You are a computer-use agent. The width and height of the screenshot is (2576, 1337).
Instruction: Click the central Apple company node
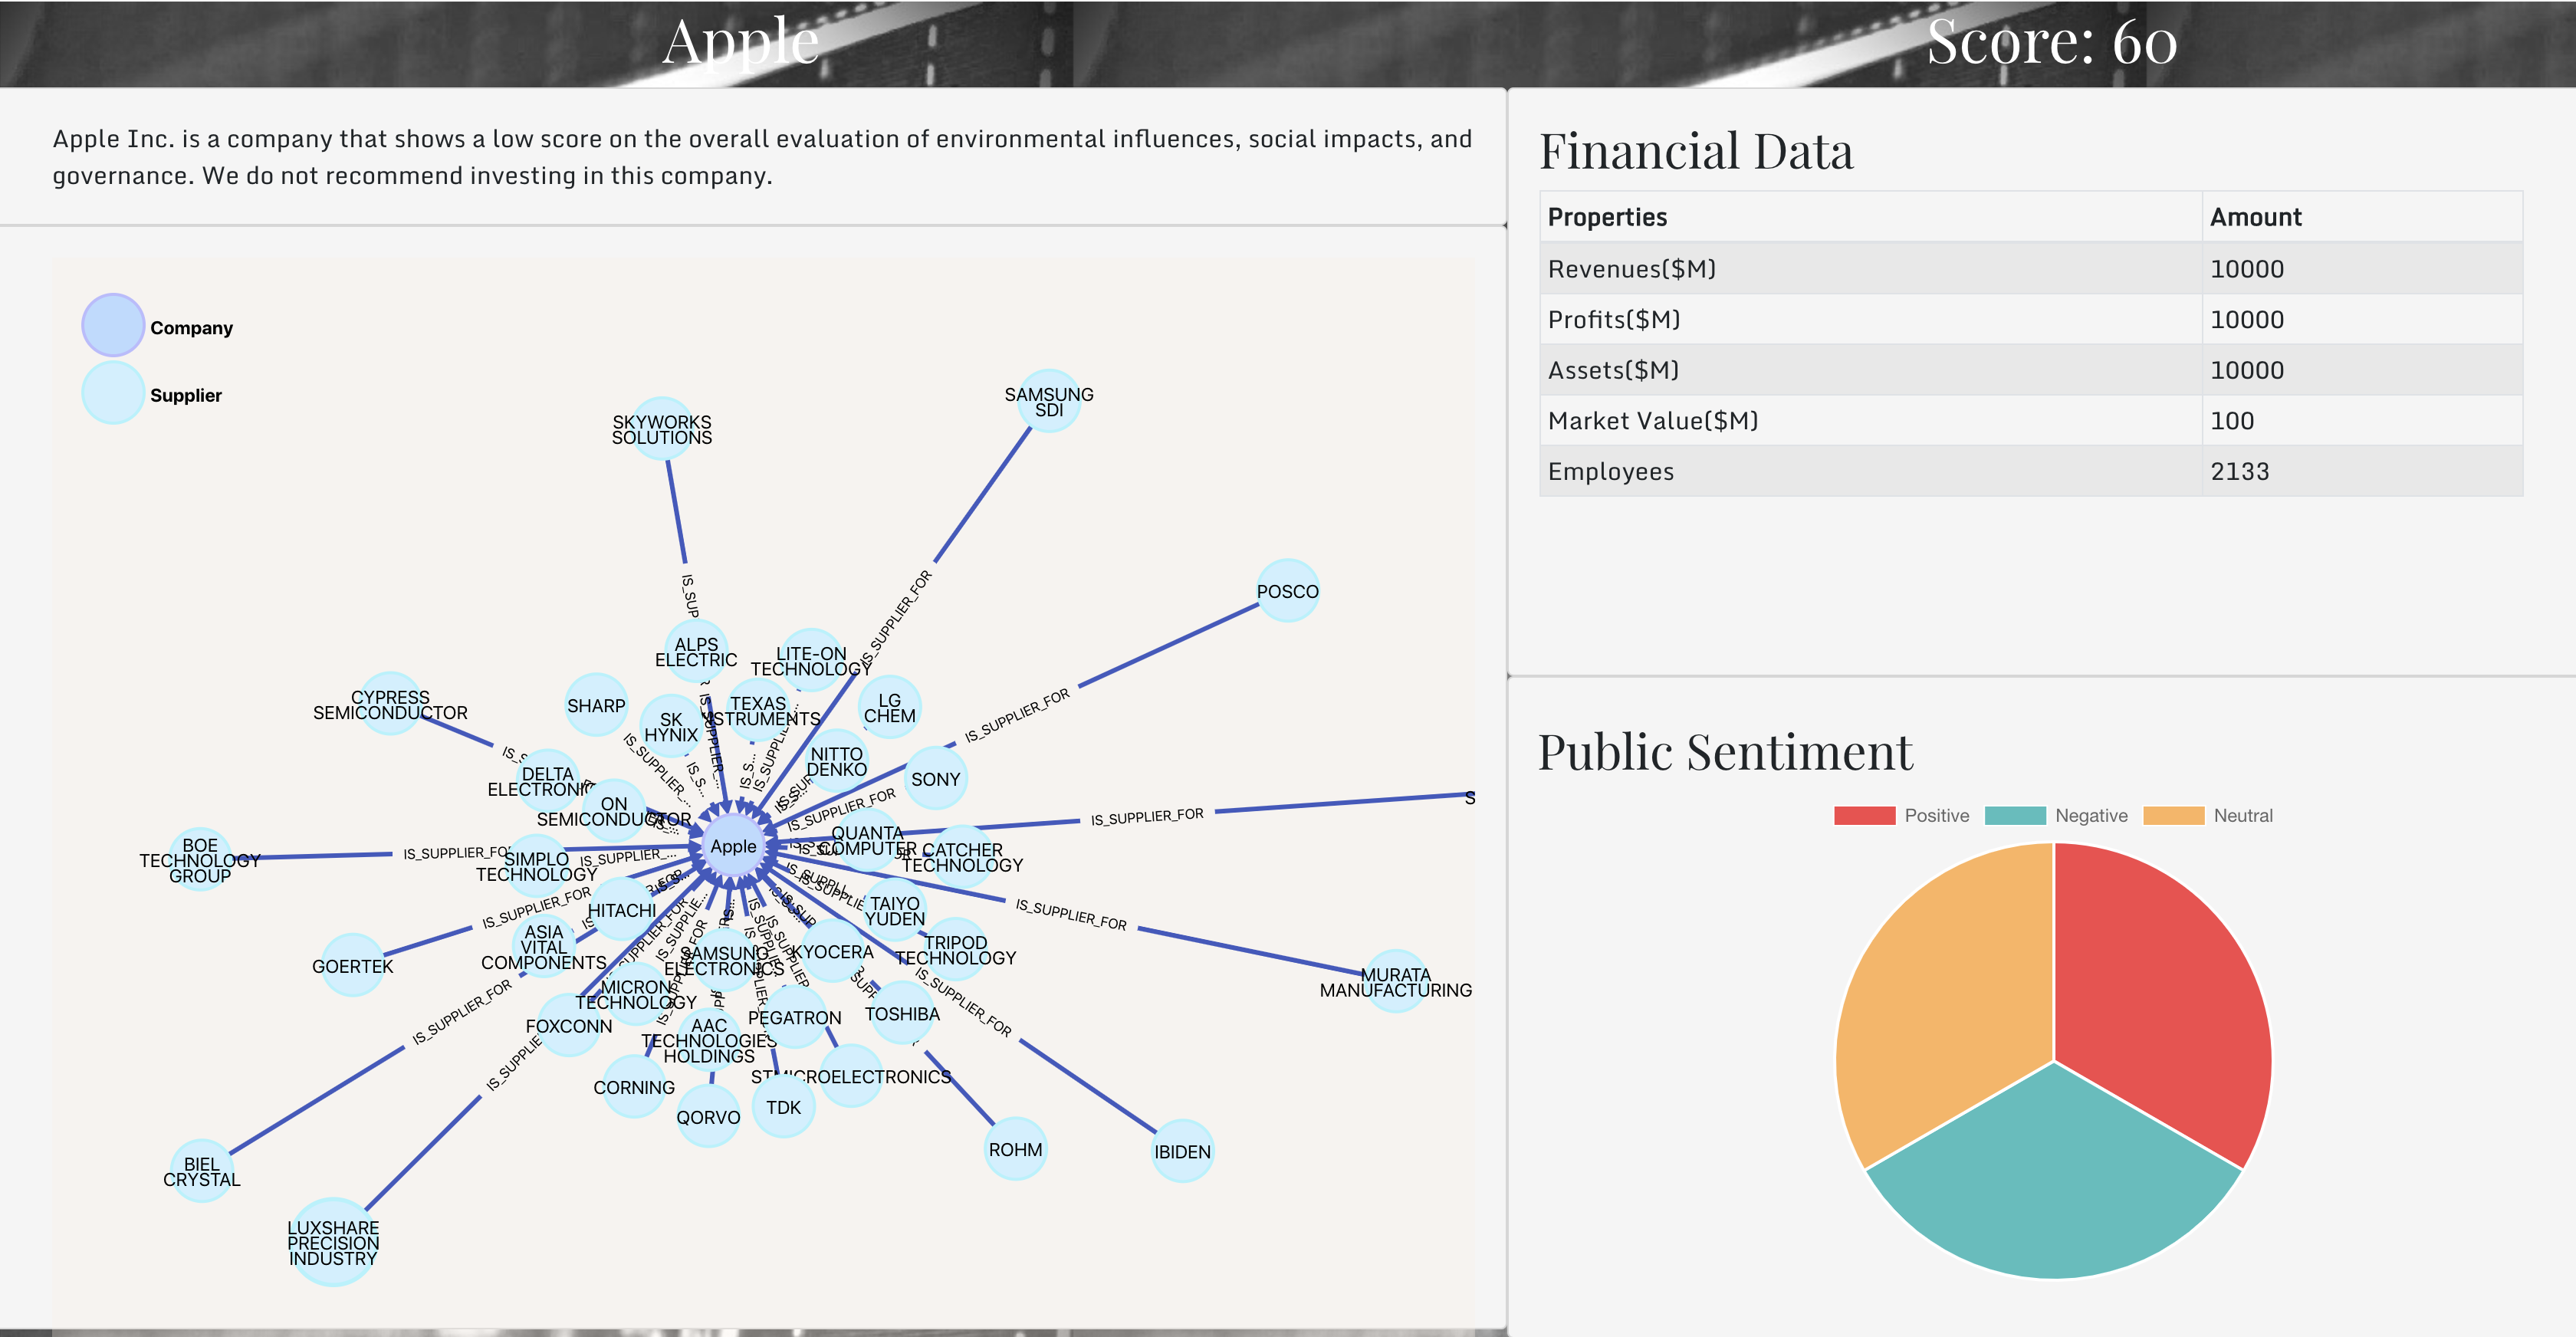point(734,846)
